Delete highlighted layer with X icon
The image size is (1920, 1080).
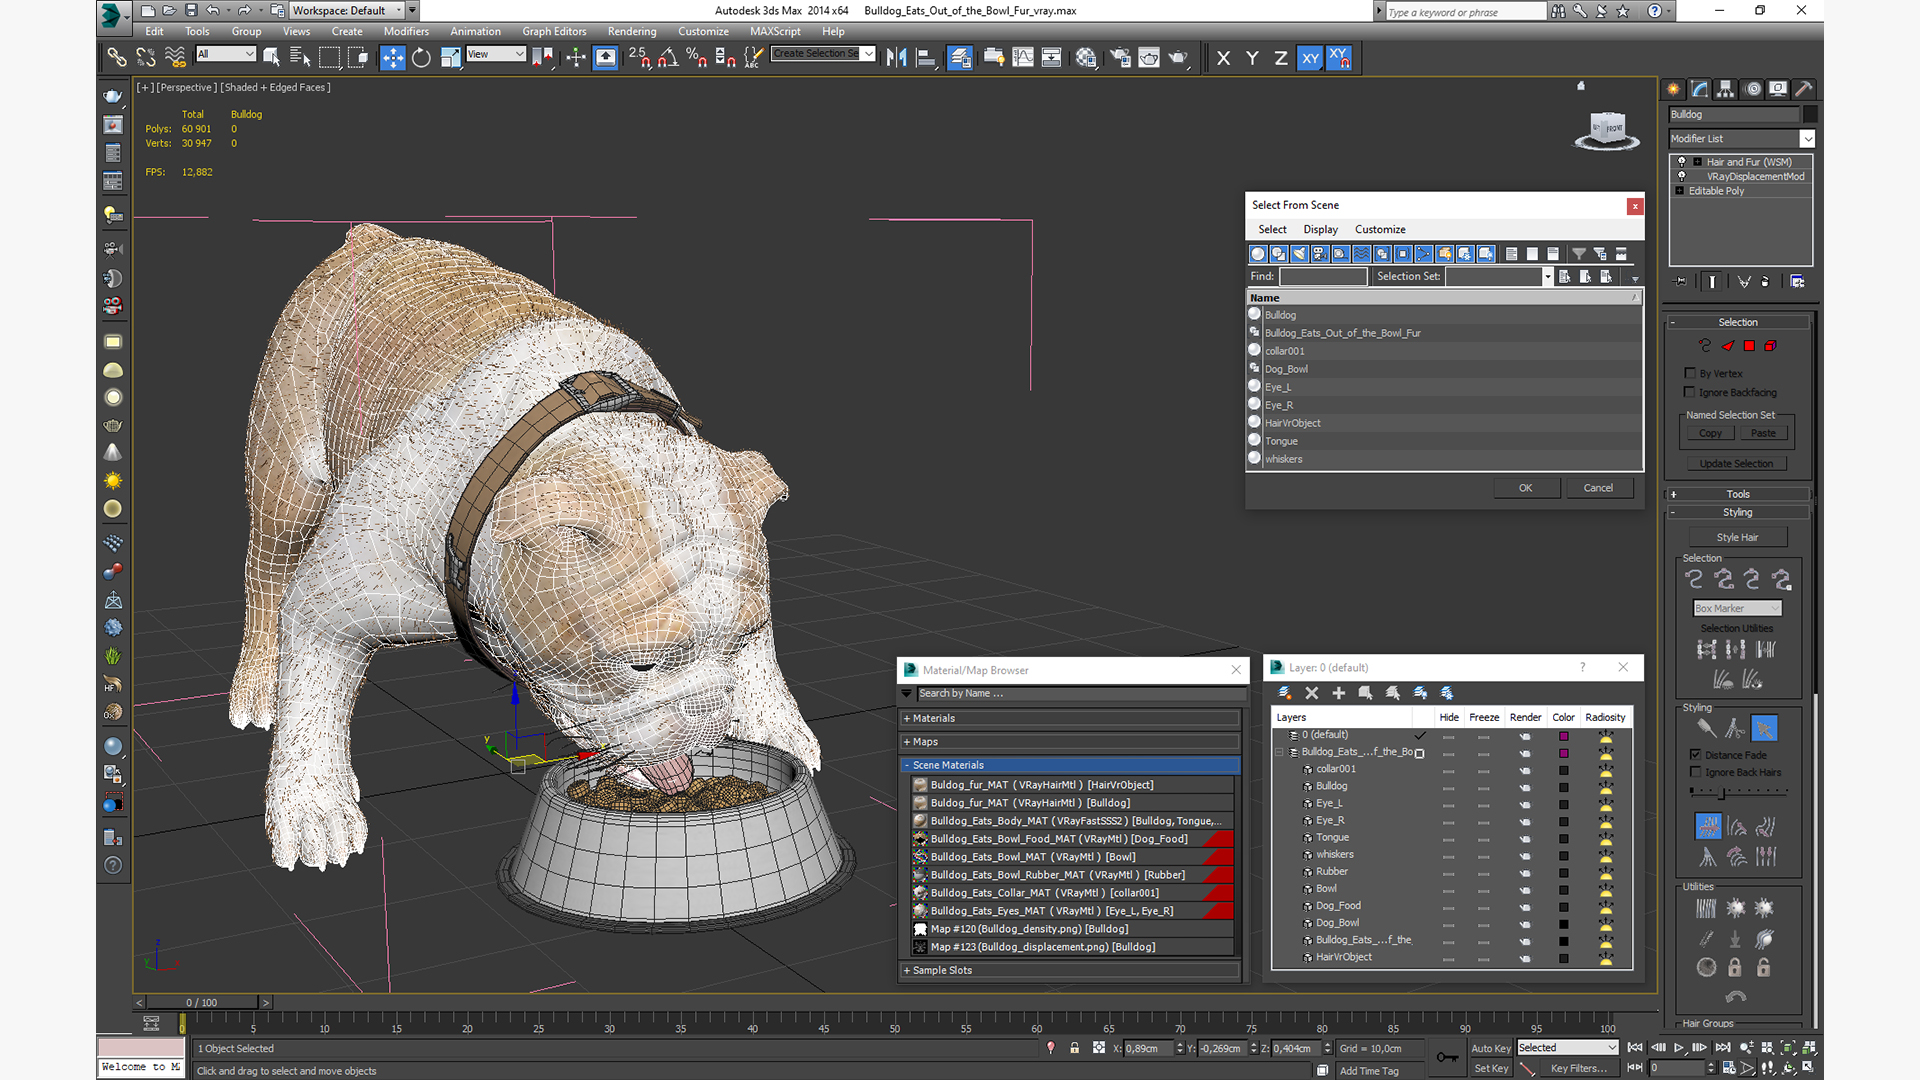(x=1312, y=693)
